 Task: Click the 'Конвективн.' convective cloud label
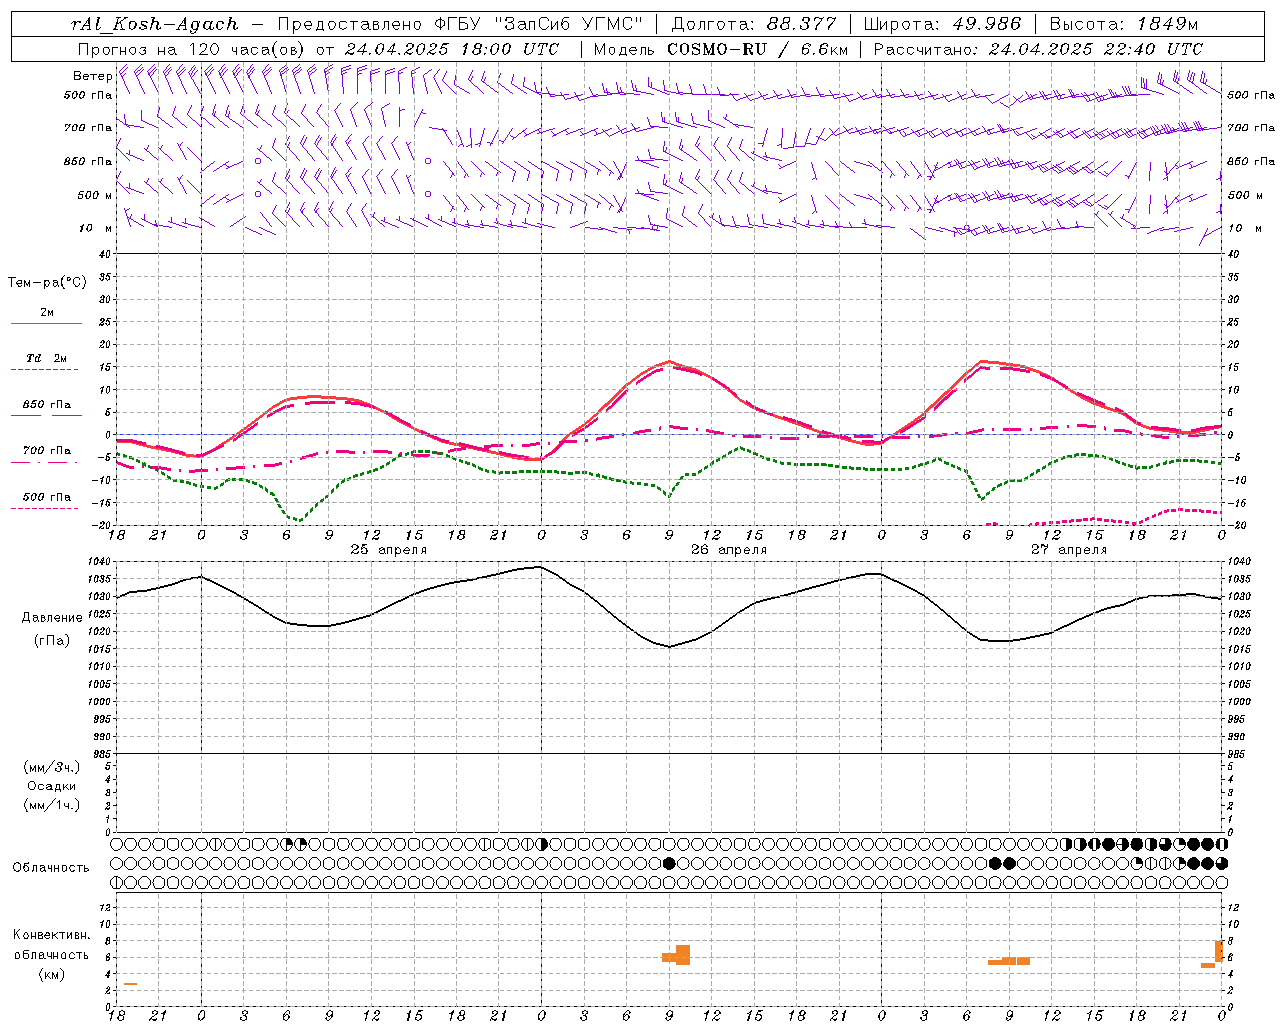(52, 935)
